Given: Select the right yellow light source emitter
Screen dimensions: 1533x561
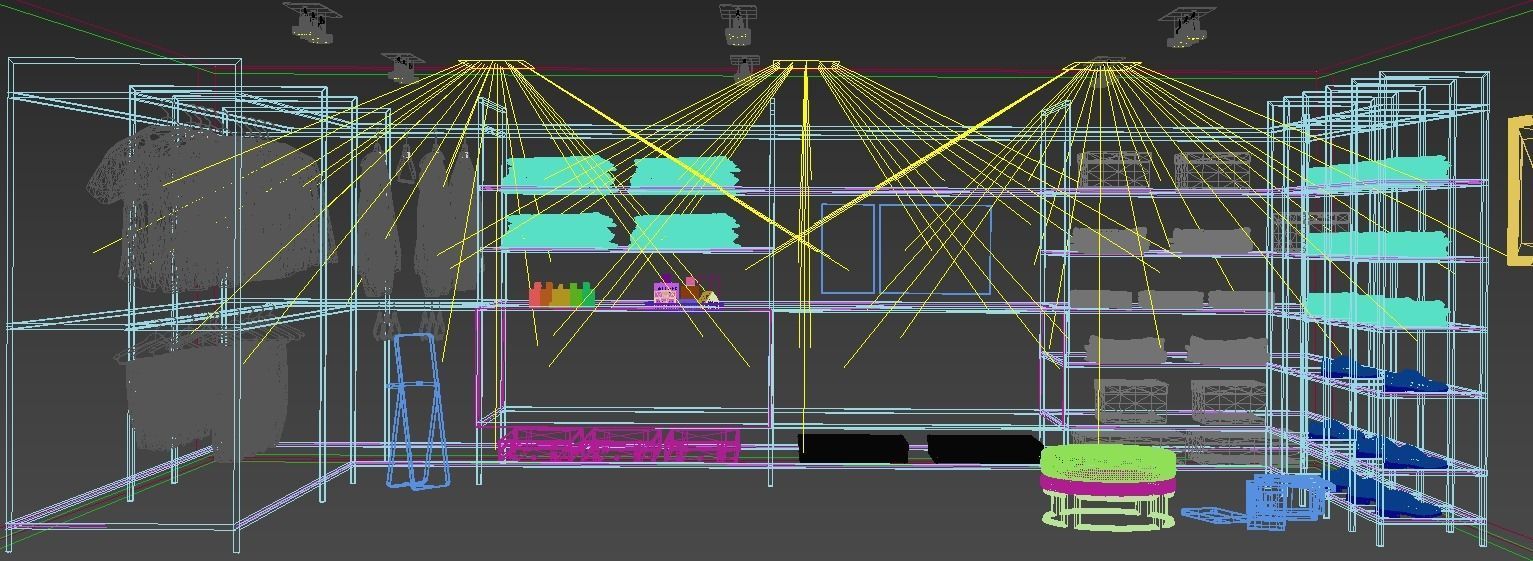Looking at the screenshot, I should (1101, 66).
